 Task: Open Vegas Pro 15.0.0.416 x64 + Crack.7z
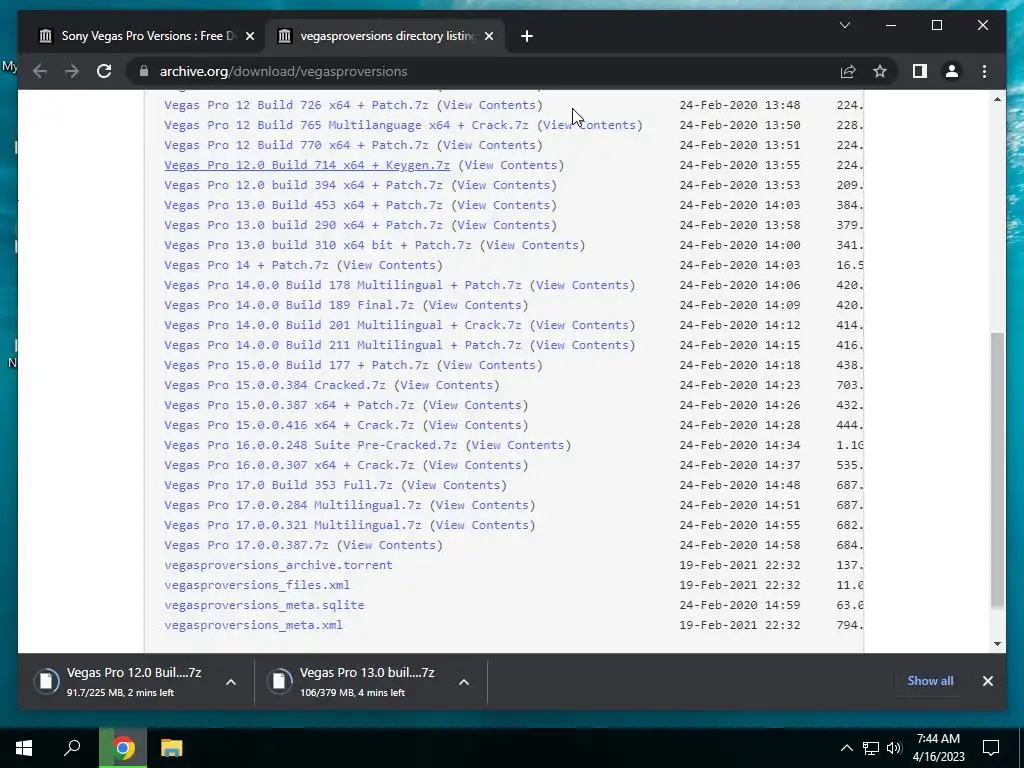(x=289, y=425)
